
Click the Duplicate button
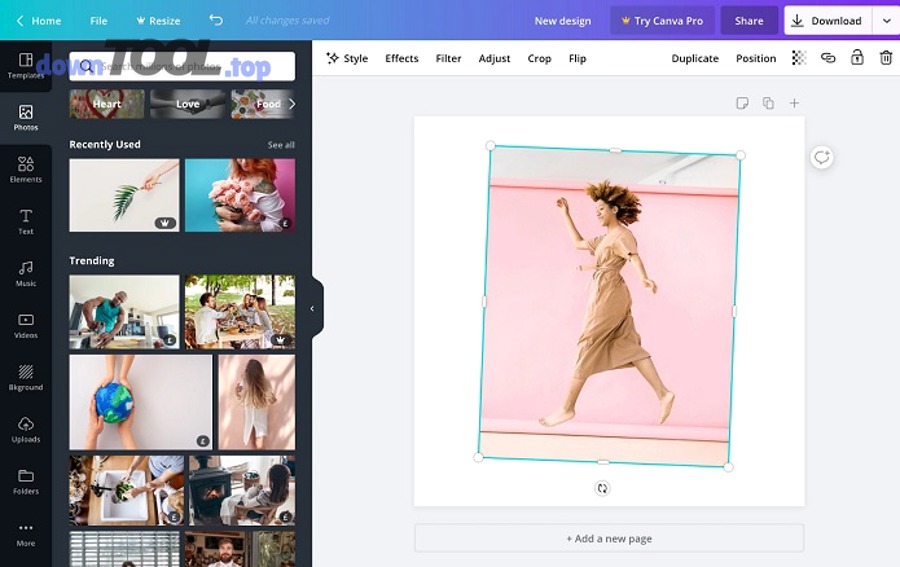tap(695, 58)
